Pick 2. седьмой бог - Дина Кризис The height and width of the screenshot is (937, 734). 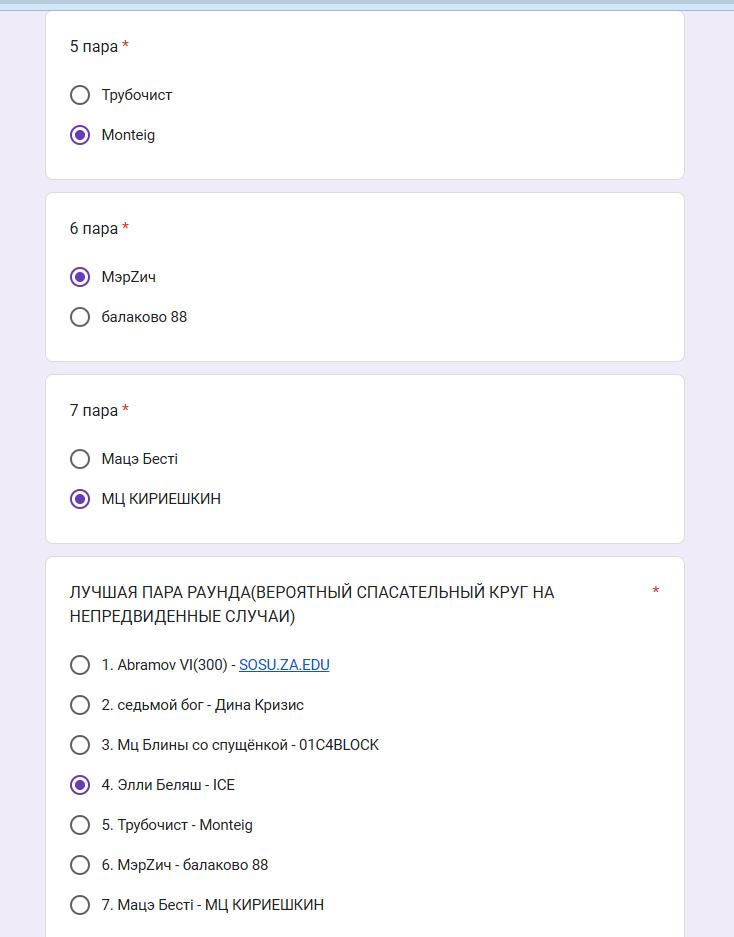[80, 705]
